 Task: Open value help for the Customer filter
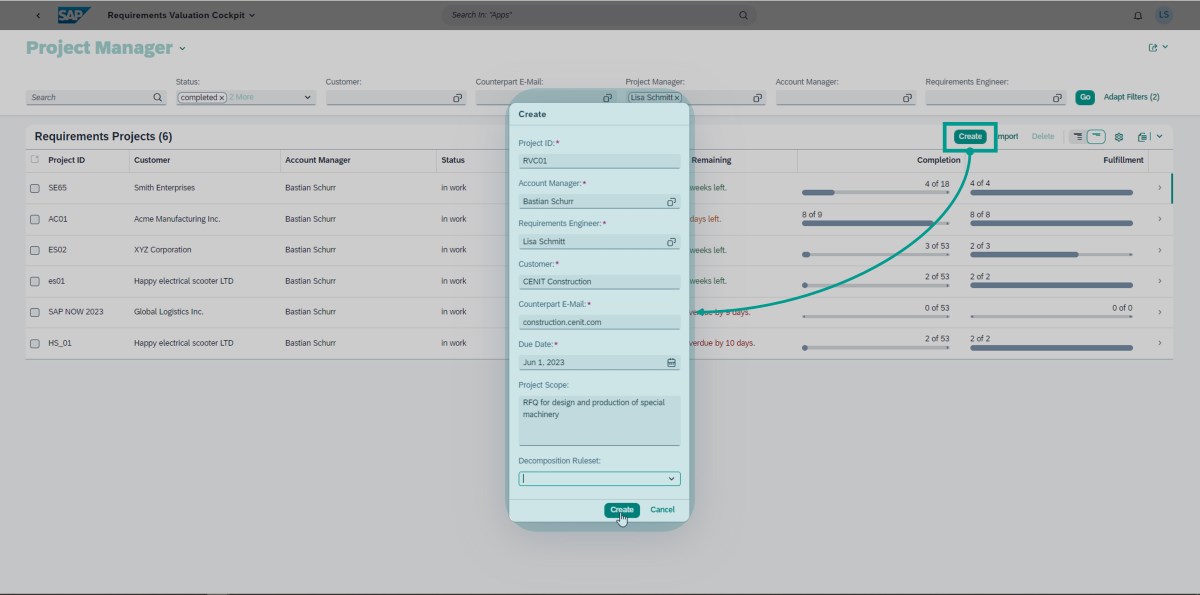(457, 98)
